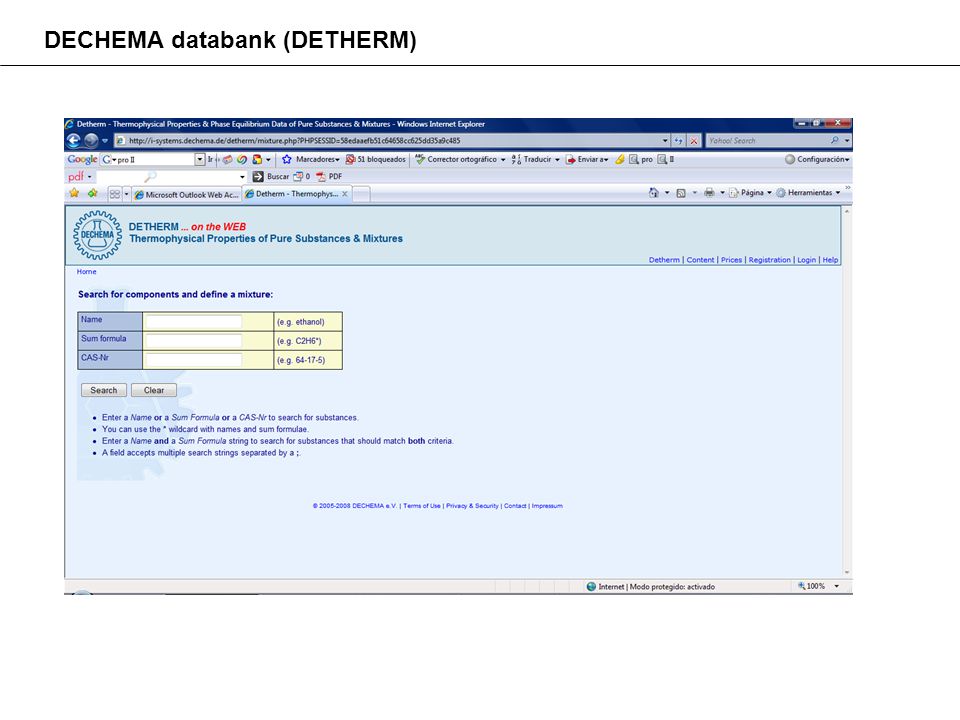Open the tab list dropdown arrow
Viewport: 960px width, 720px height.
click(x=127, y=194)
